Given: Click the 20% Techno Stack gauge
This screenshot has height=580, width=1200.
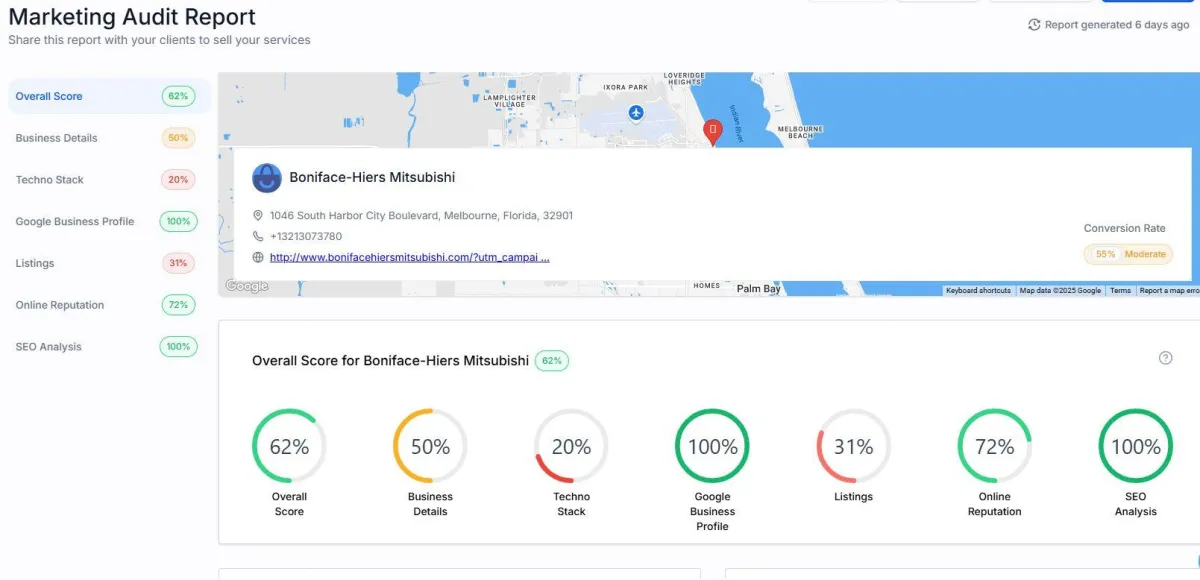Looking at the screenshot, I should pyautogui.click(x=571, y=446).
